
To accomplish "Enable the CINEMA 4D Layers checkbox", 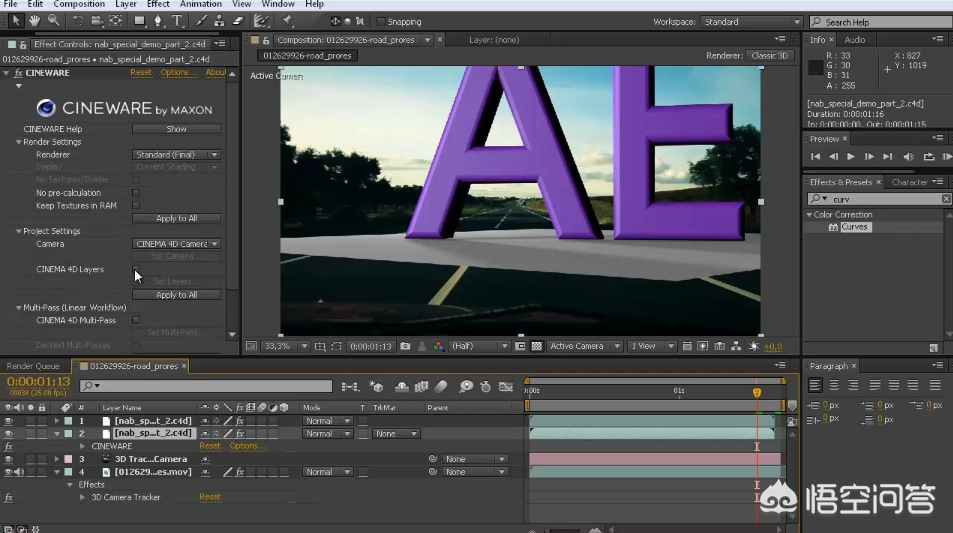I will [136, 269].
